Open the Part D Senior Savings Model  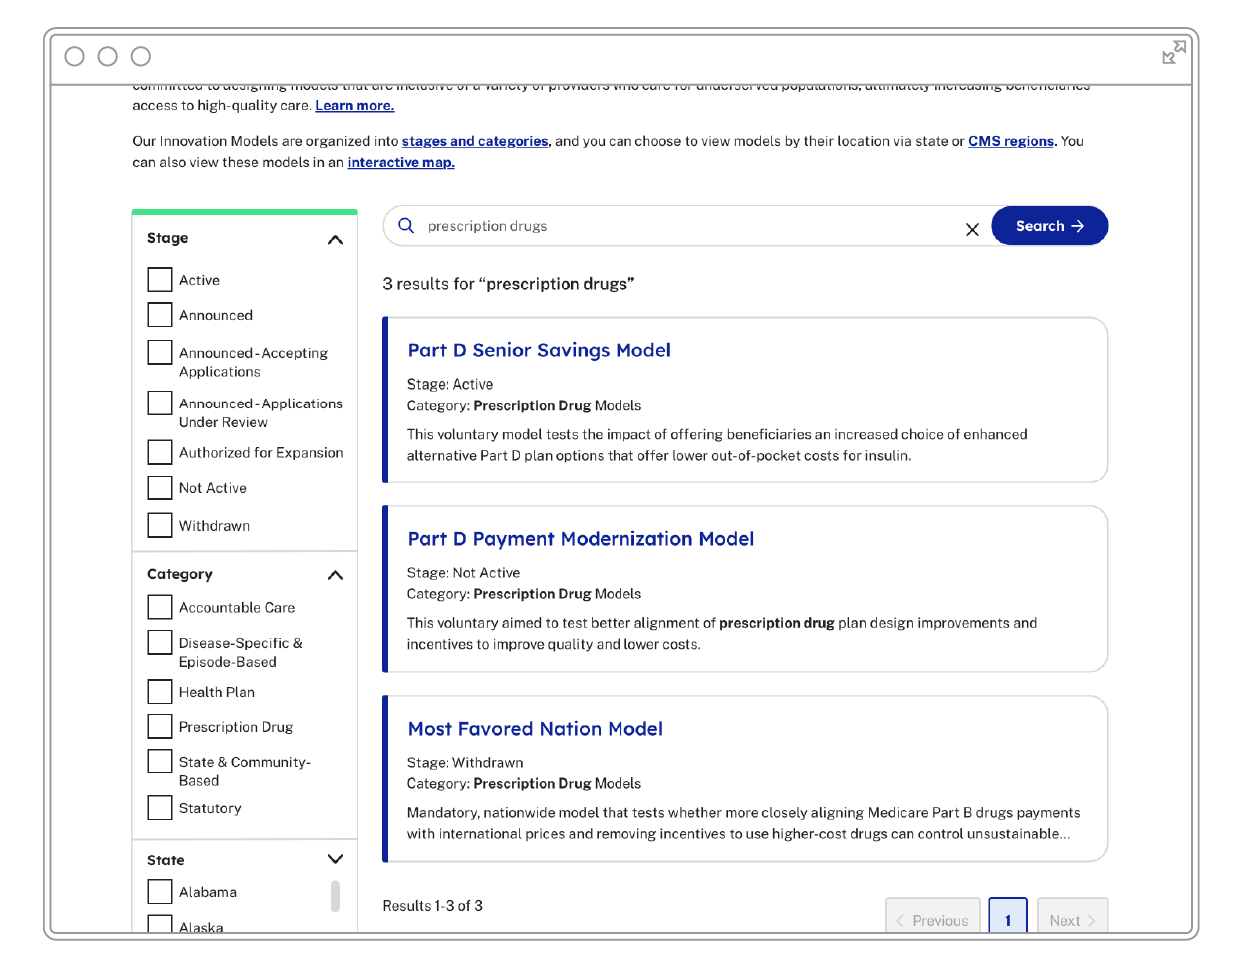tap(539, 350)
